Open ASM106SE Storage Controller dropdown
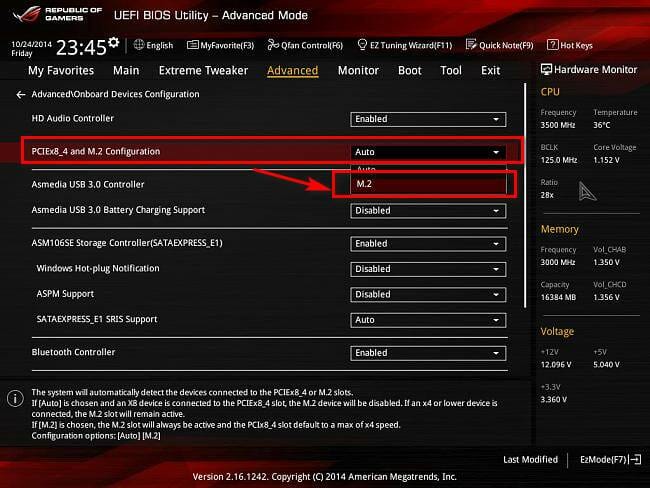The image size is (650, 488). point(428,244)
